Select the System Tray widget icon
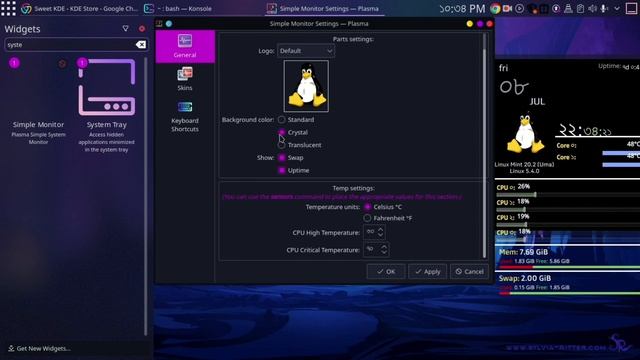Screen dimensions: 640x360 coord(107,87)
